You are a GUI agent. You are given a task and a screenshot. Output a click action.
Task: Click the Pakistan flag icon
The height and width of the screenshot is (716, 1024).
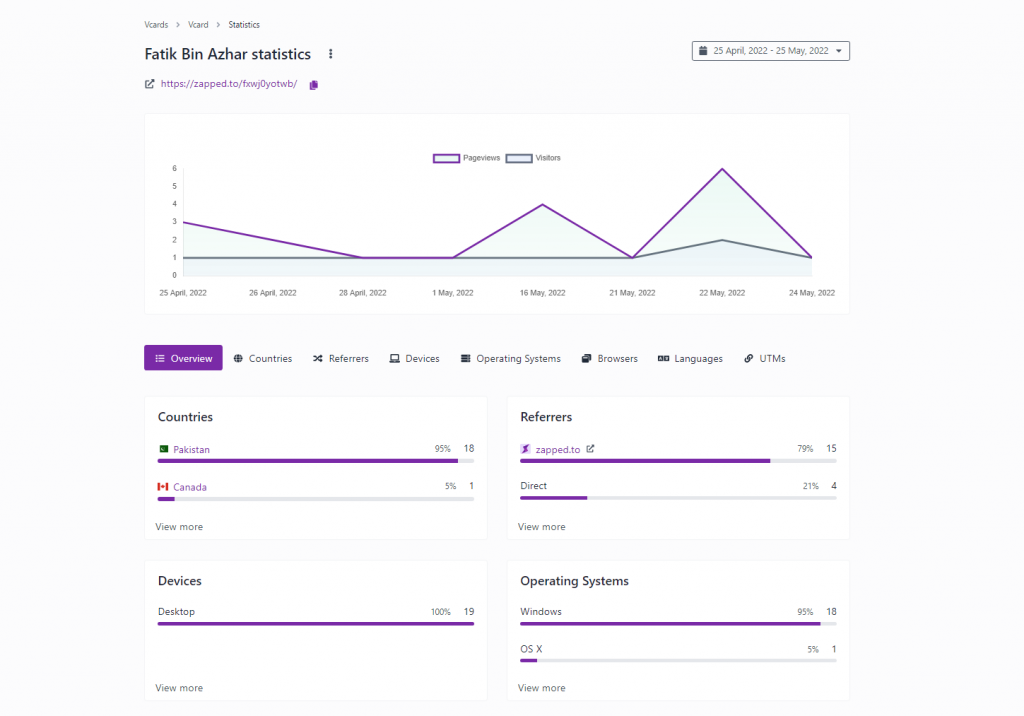click(164, 449)
